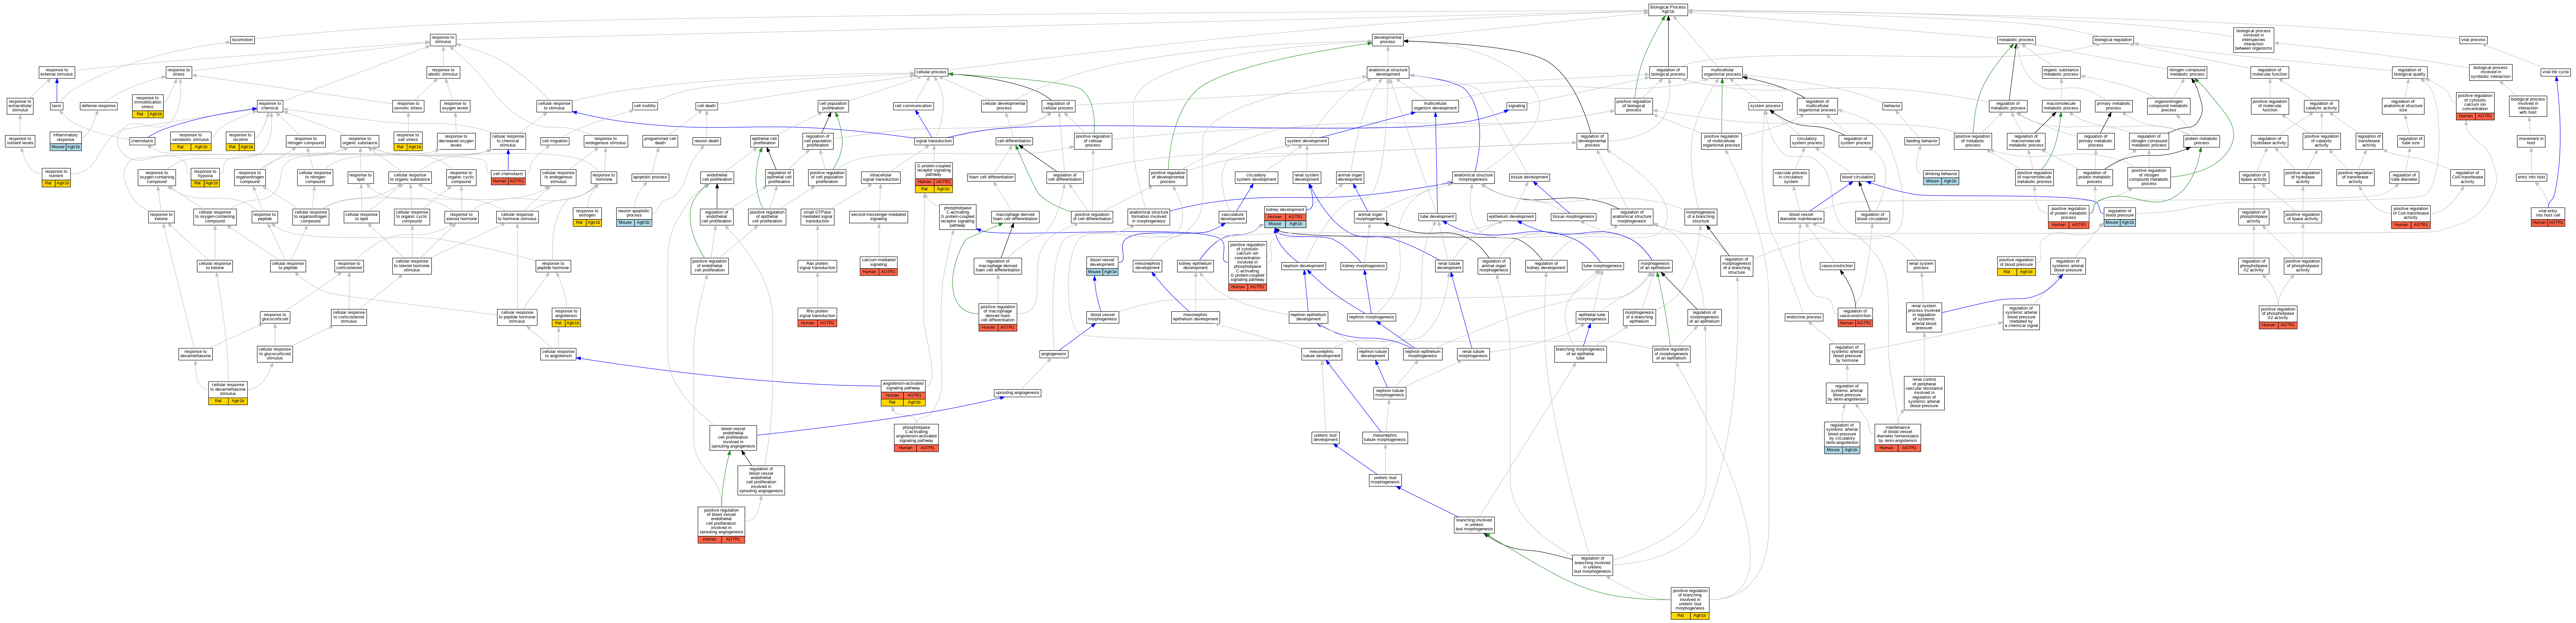Screen dimensions: 2576x623
Task: Select the 'entry into host' node
Action: click(2531, 177)
